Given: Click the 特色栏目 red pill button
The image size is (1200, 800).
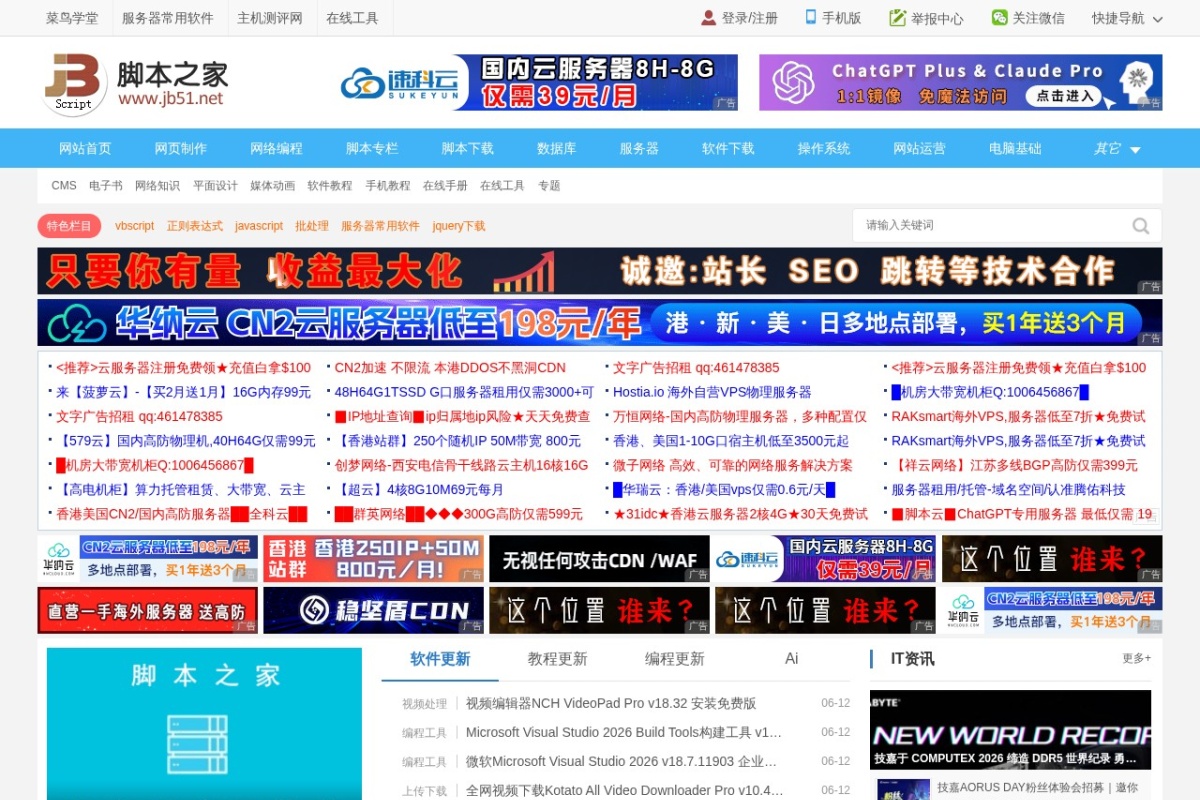Looking at the screenshot, I should [69, 226].
